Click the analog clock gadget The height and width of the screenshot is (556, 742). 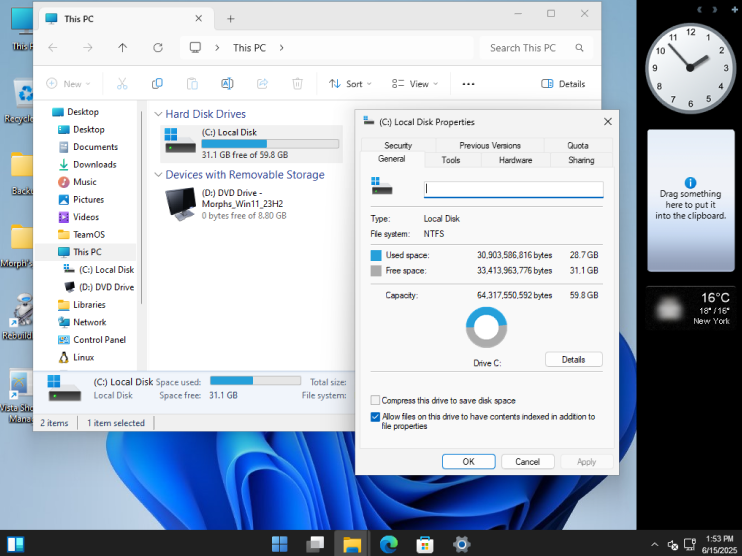690,68
